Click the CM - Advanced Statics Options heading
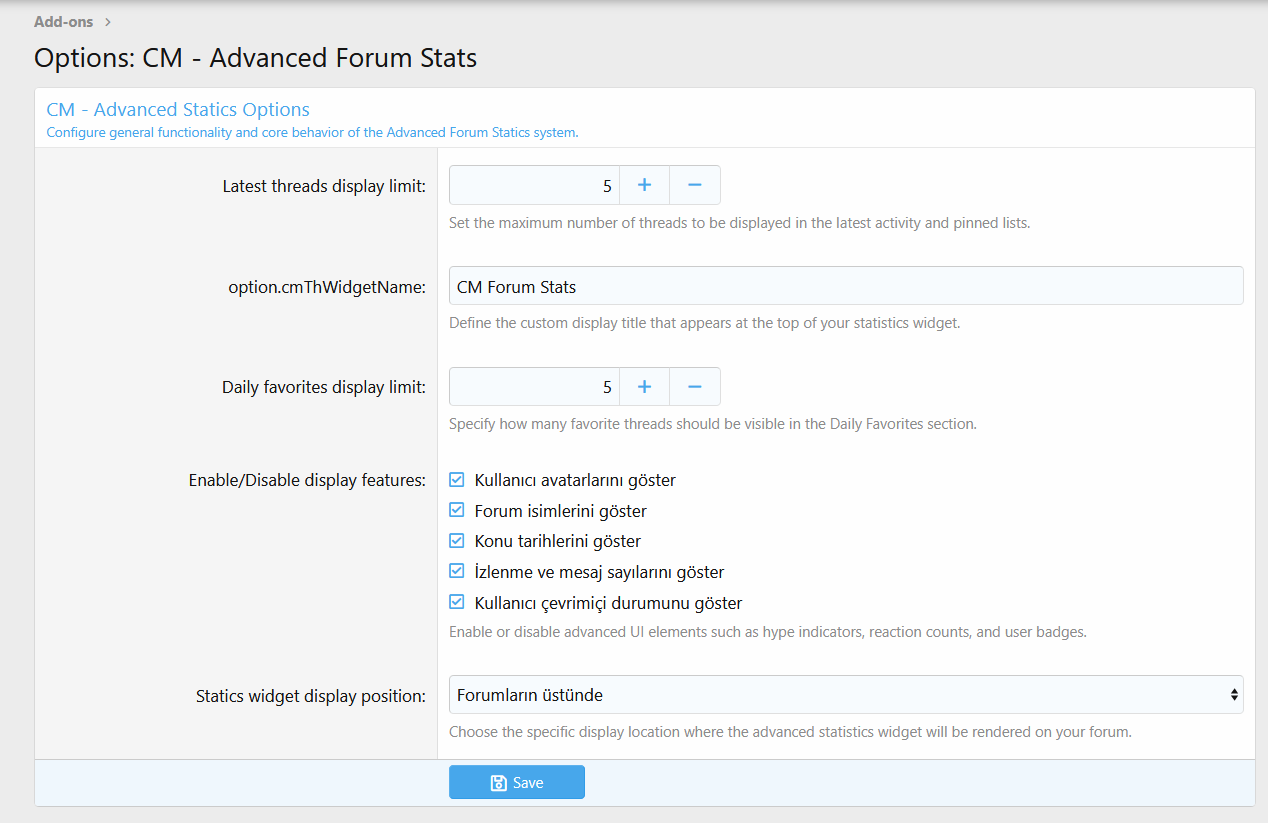This screenshot has width=1268, height=823. click(x=178, y=110)
